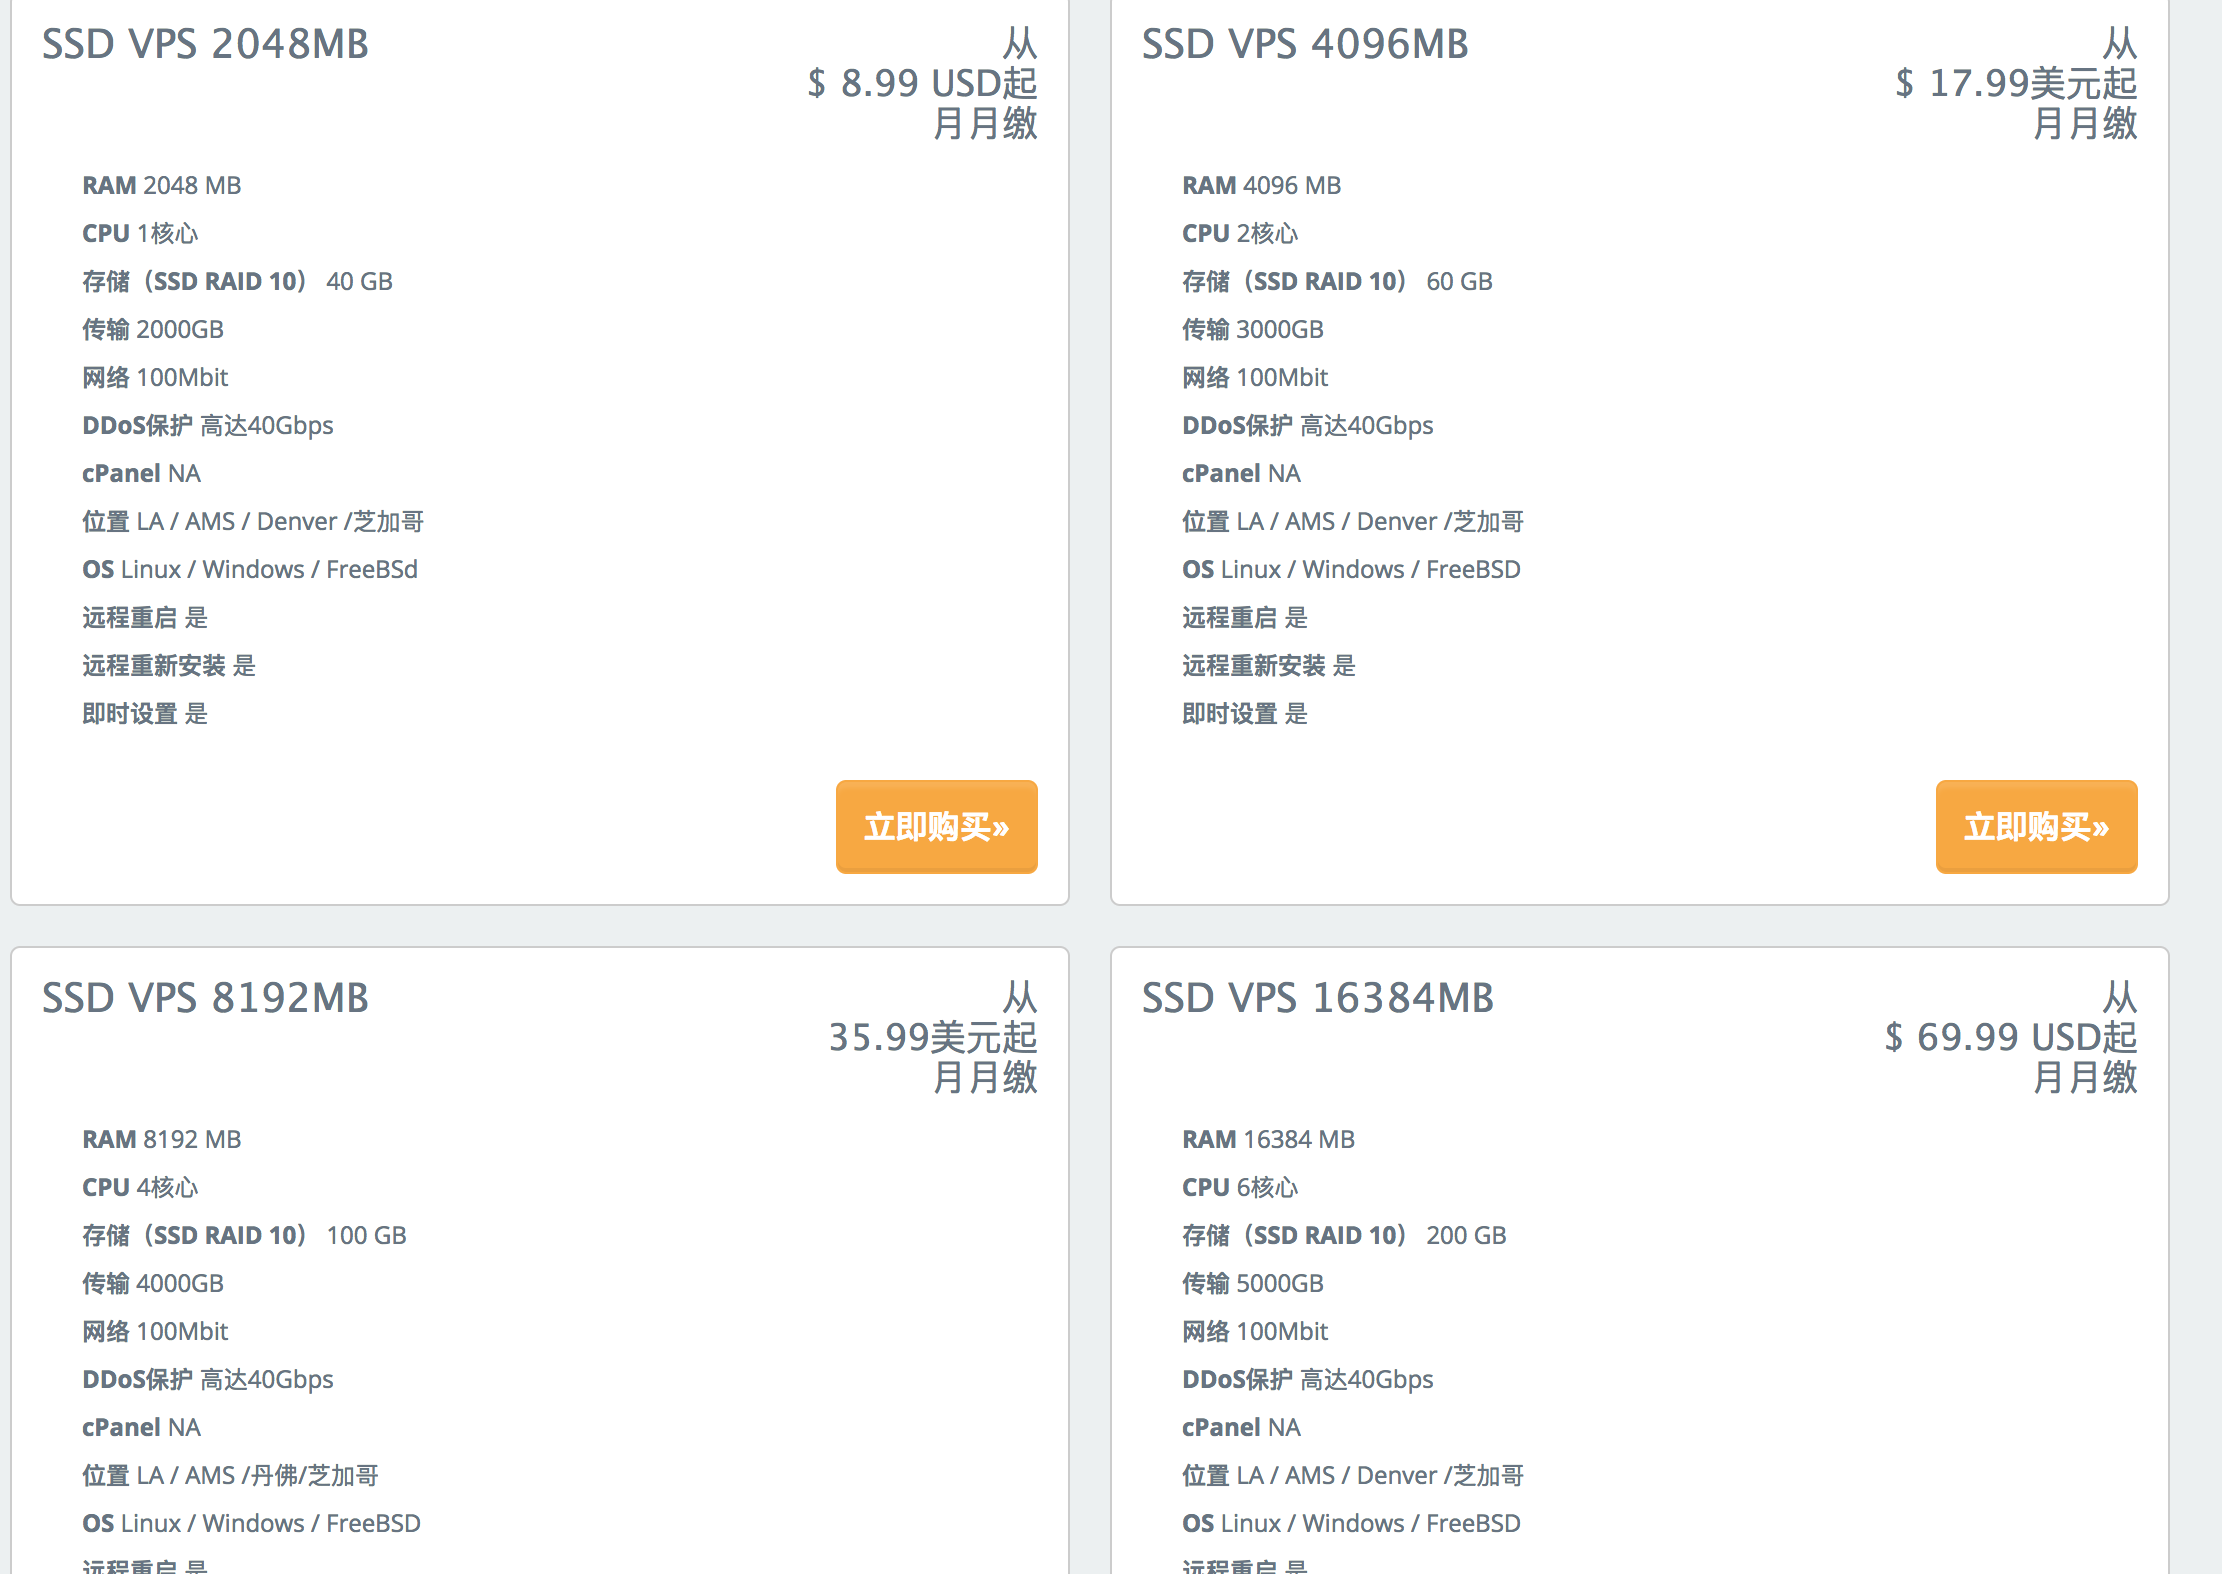Screen dimensions: 2222x1574
Task: Click DDoS保护 row in the 8192MB plan
Action: point(208,1379)
